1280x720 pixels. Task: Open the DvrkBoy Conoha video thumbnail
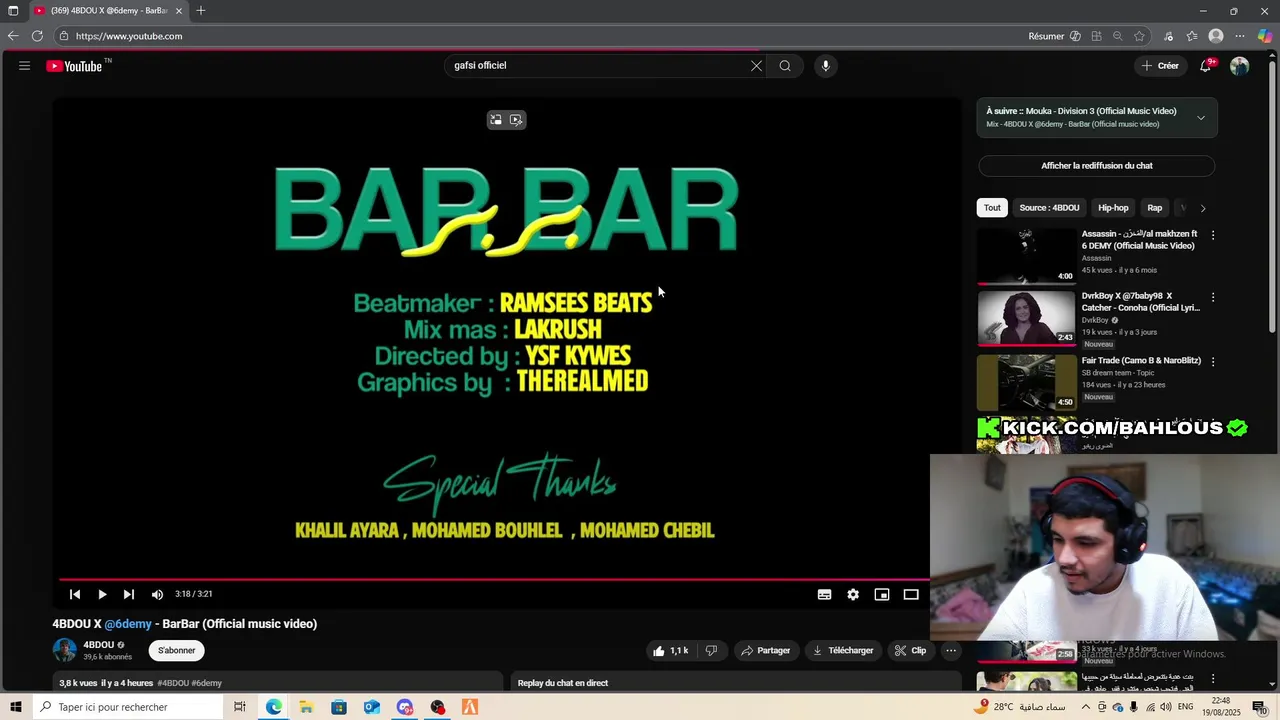1026,318
